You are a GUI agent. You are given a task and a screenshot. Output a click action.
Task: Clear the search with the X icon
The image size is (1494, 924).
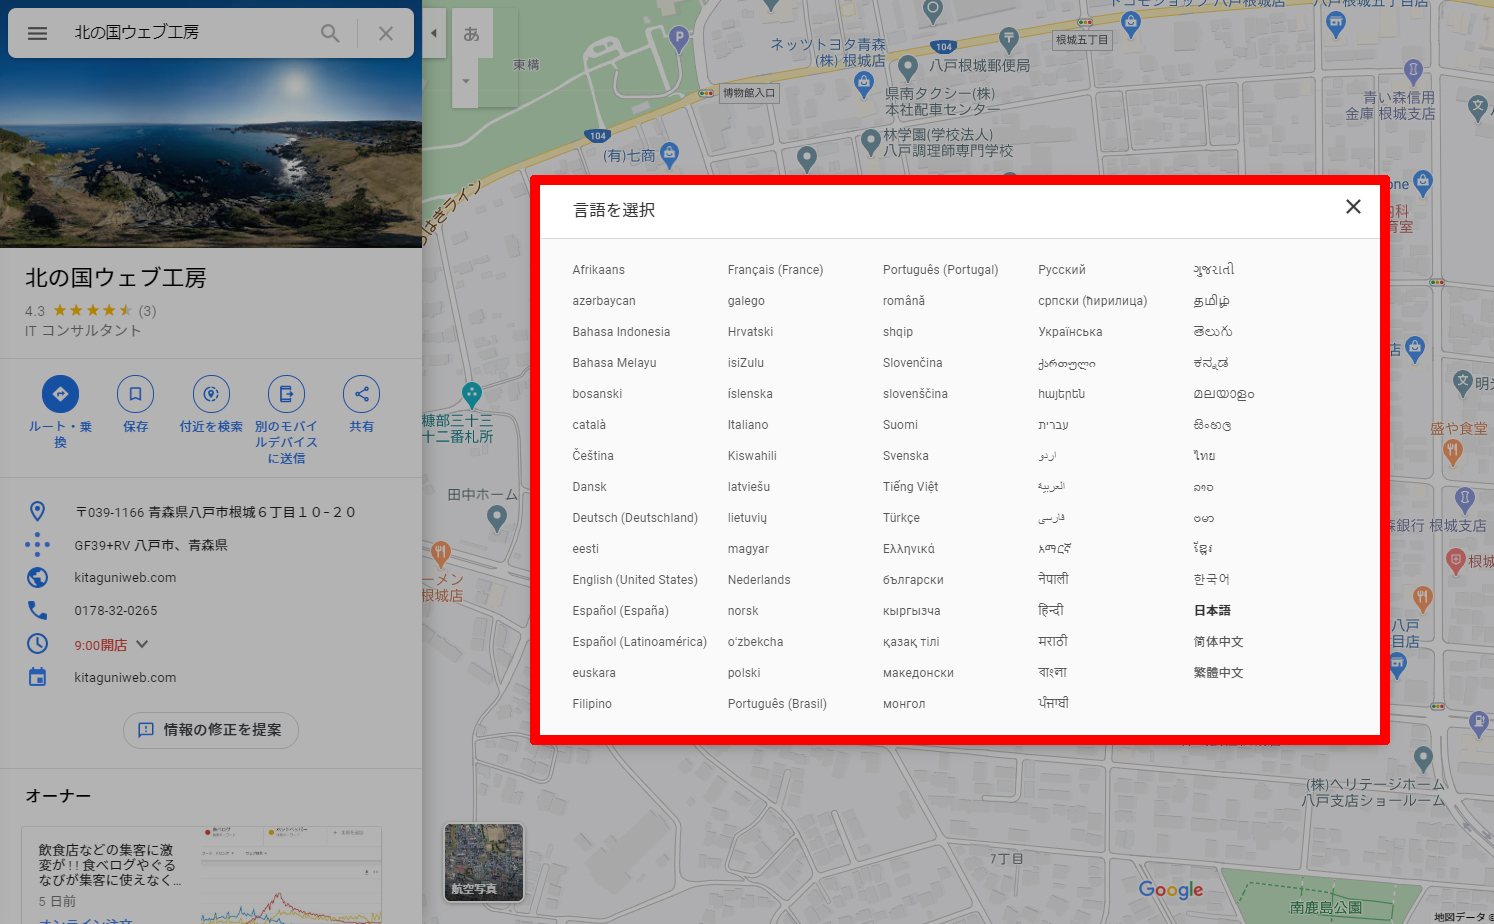[x=386, y=33]
